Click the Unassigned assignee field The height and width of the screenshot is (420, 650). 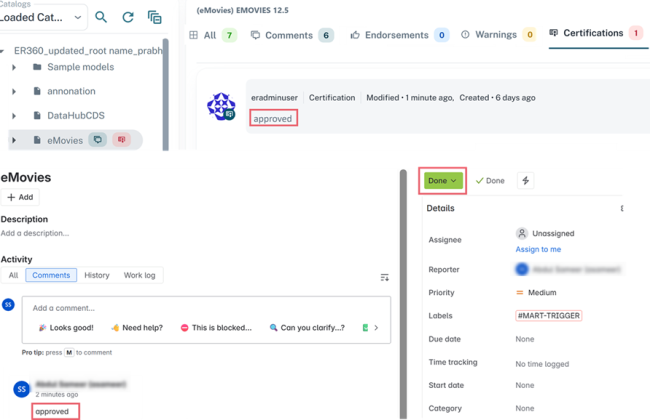545,233
